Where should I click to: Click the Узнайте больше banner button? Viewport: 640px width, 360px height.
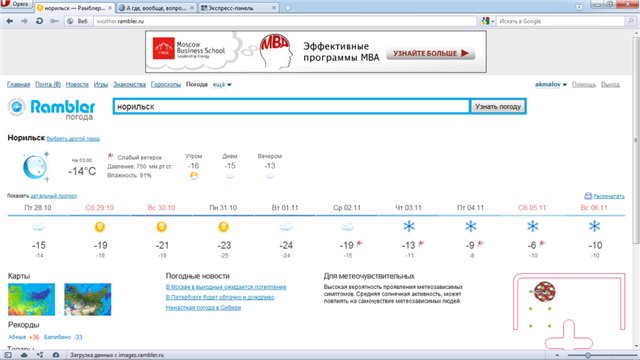[x=431, y=53]
